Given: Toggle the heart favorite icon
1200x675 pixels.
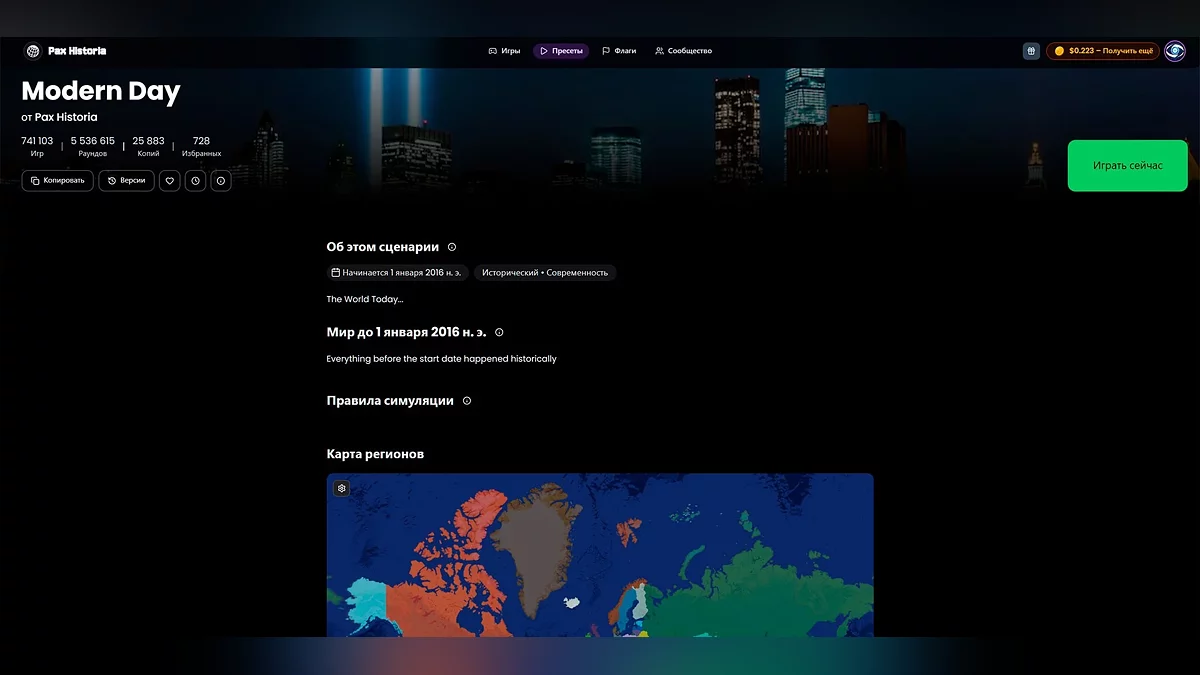Looking at the screenshot, I should [170, 181].
